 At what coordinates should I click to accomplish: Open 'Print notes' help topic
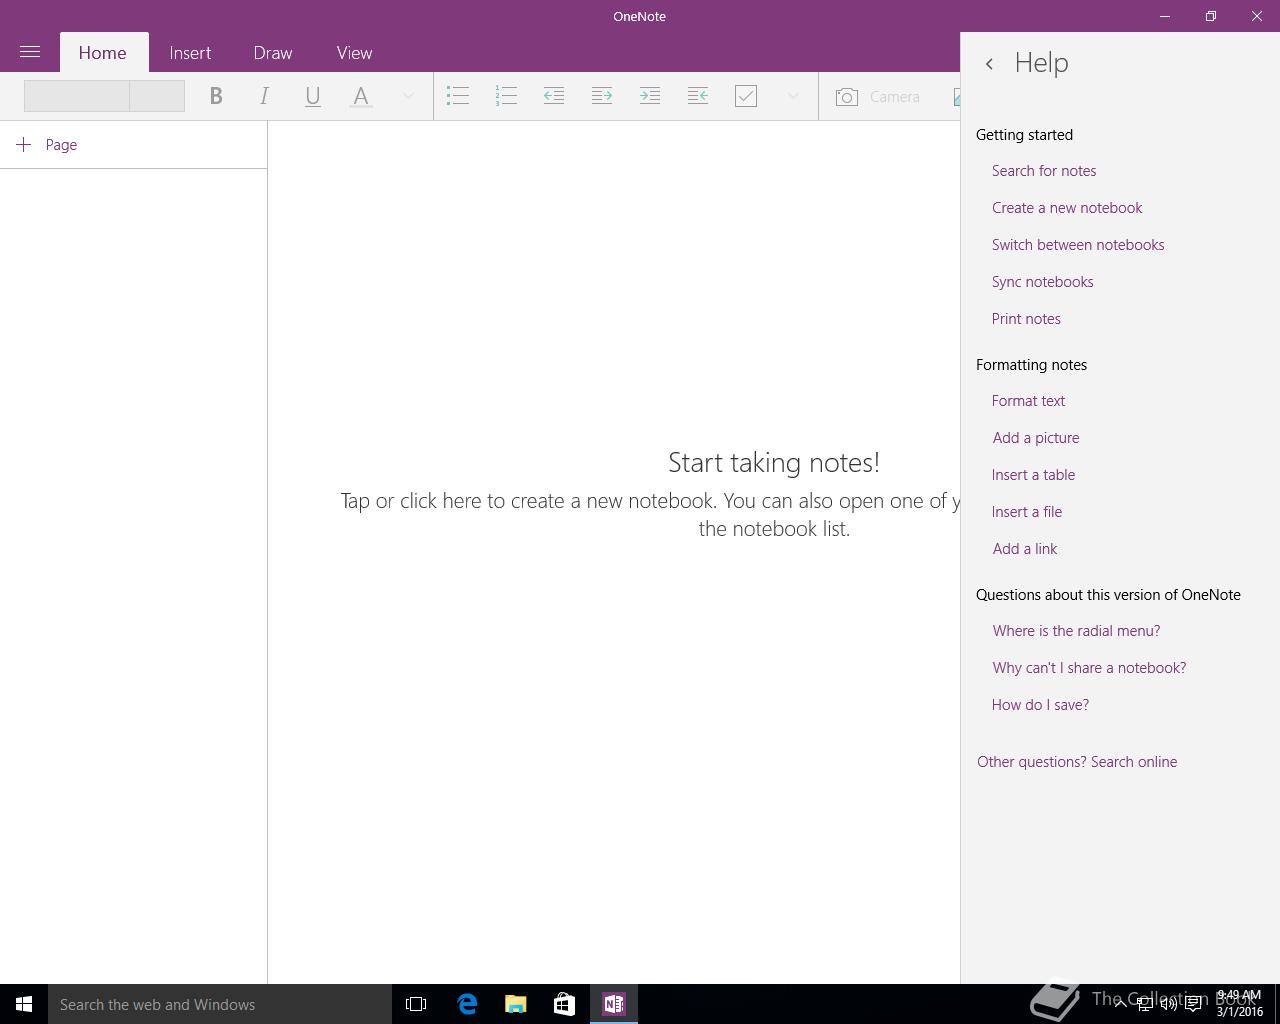(x=1026, y=319)
